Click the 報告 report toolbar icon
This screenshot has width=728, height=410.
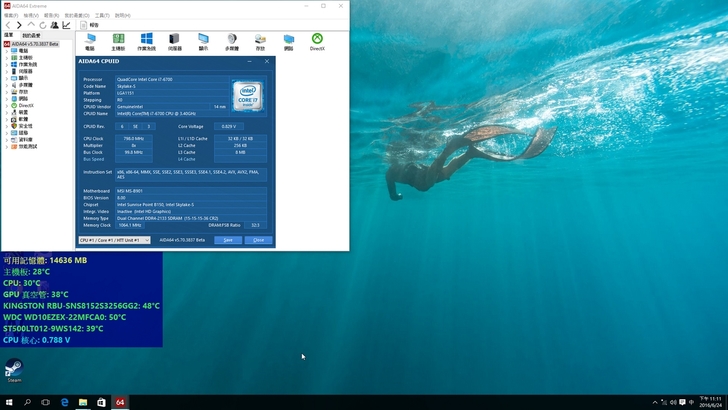pyautogui.click(x=88, y=25)
